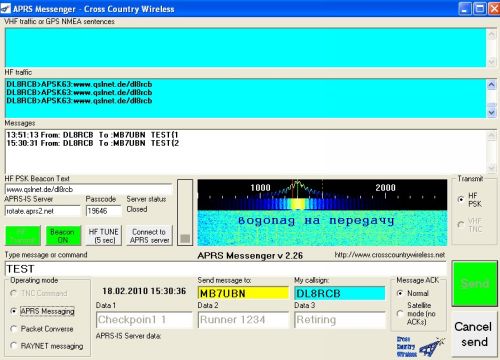Enable Satellite mode (no ACKs)
The image size is (500, 360).
400,314
